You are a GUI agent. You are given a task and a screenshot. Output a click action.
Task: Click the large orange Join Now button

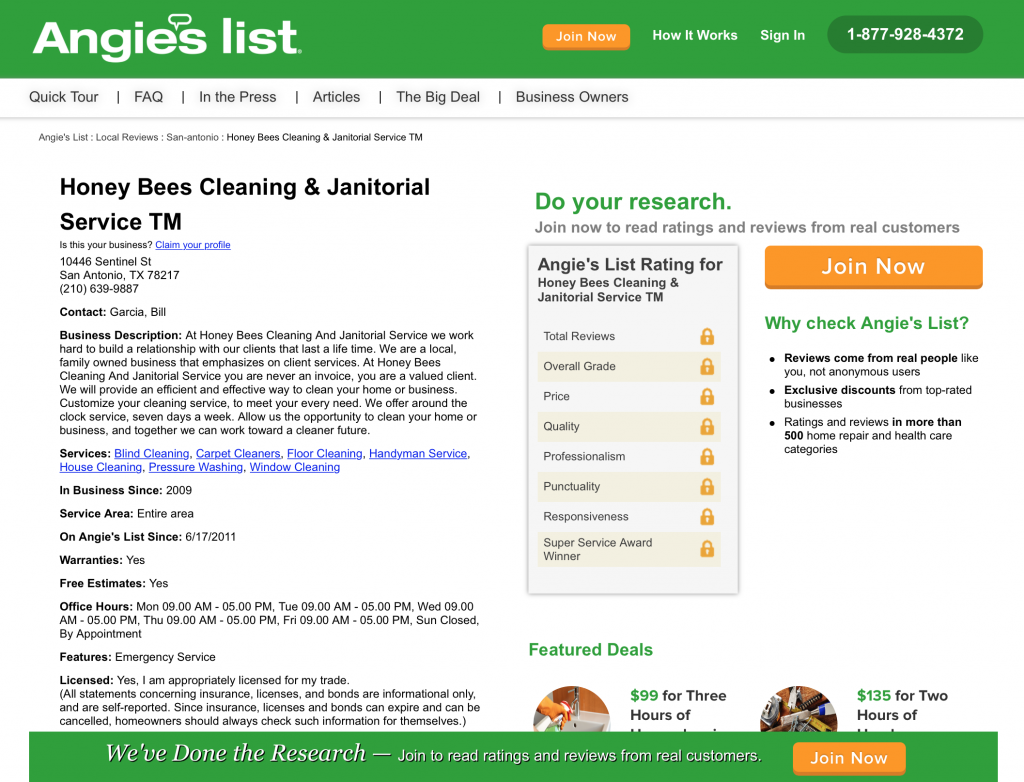click(x=873, y=267)
